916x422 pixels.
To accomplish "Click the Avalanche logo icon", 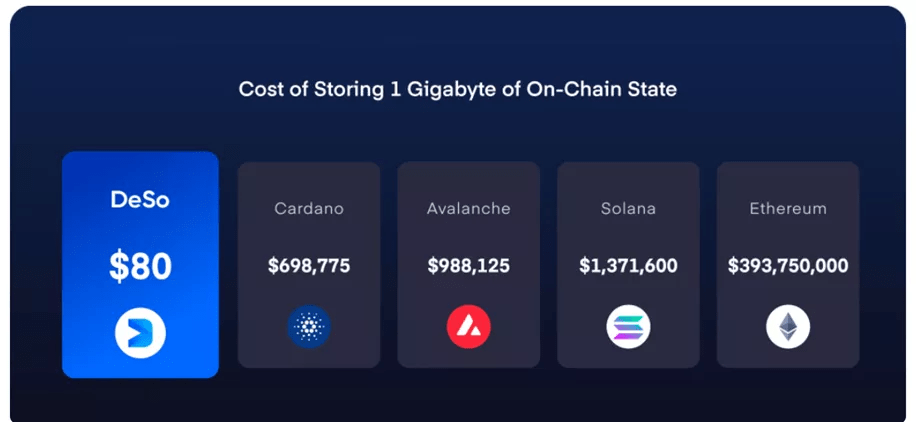I will tap(468, 327).
